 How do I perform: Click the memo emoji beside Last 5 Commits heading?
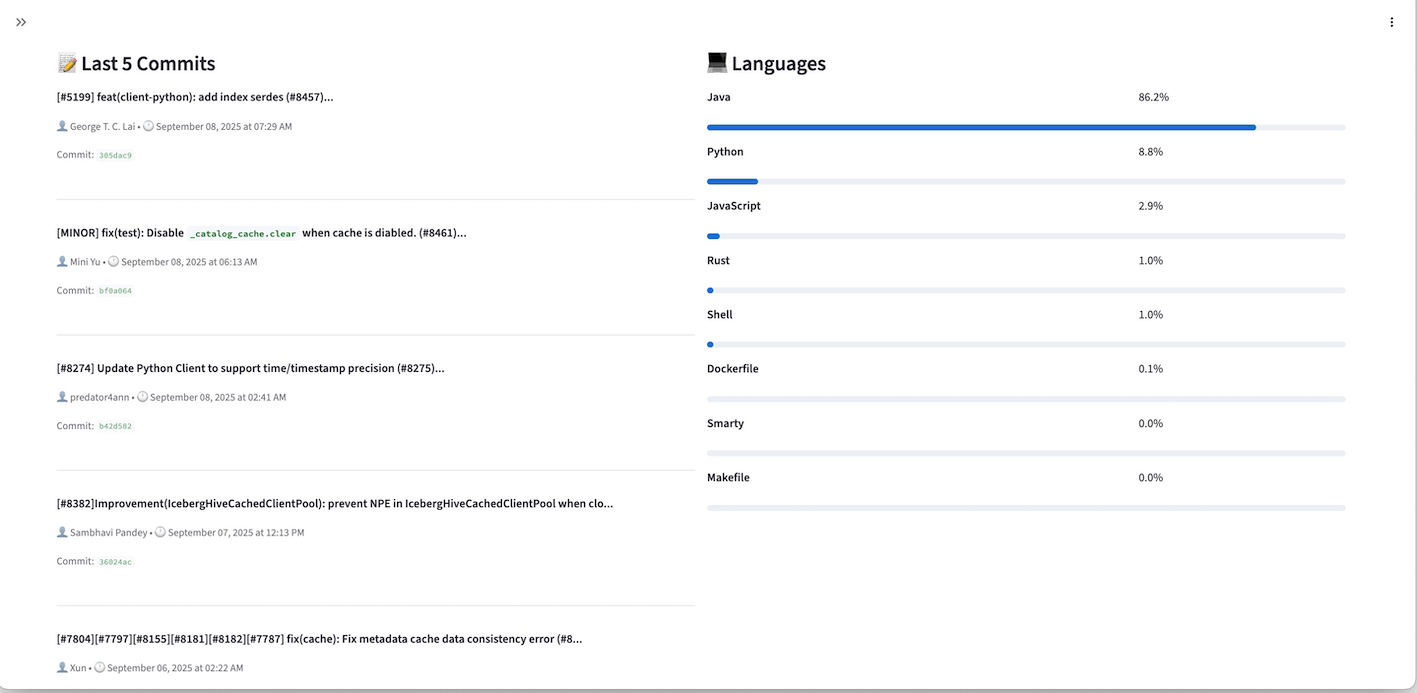[x=67, y=62]
